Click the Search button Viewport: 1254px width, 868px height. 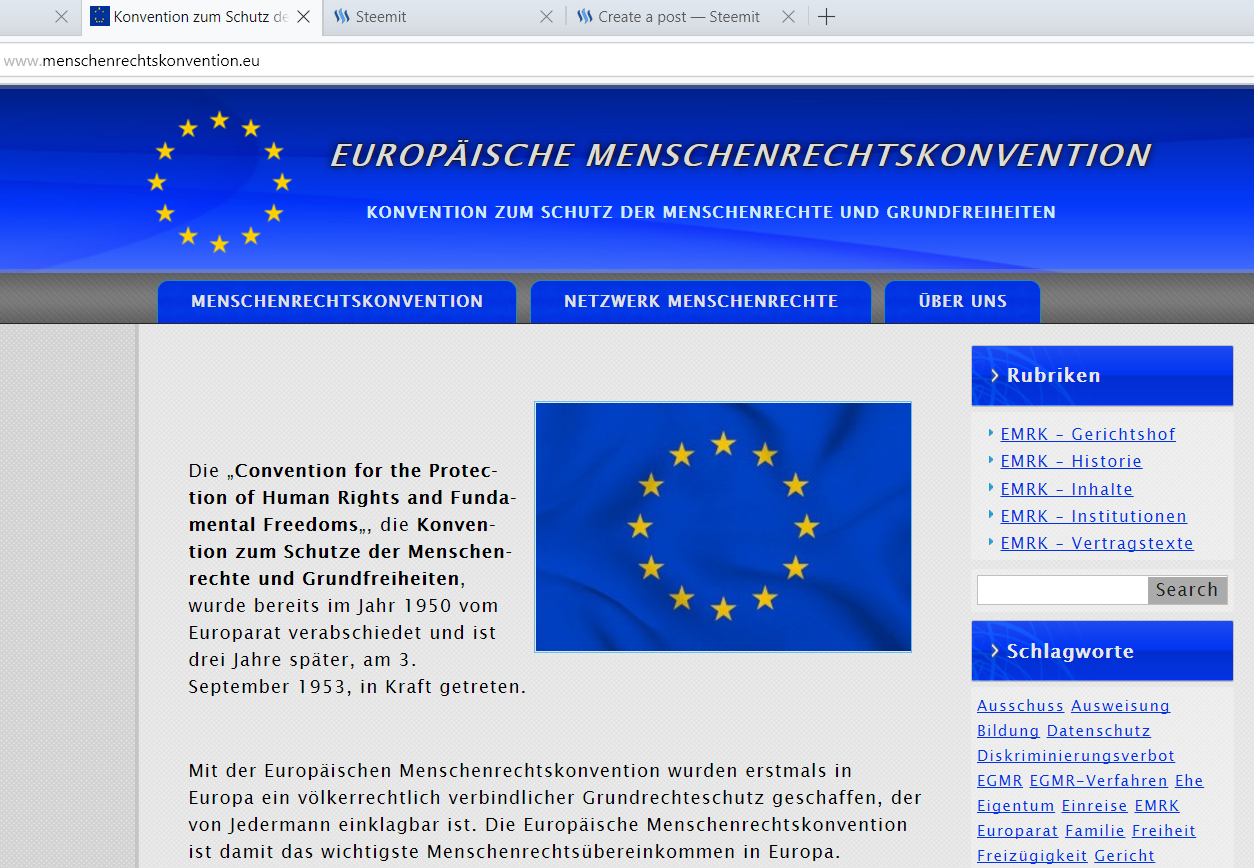click(1187, 590)
